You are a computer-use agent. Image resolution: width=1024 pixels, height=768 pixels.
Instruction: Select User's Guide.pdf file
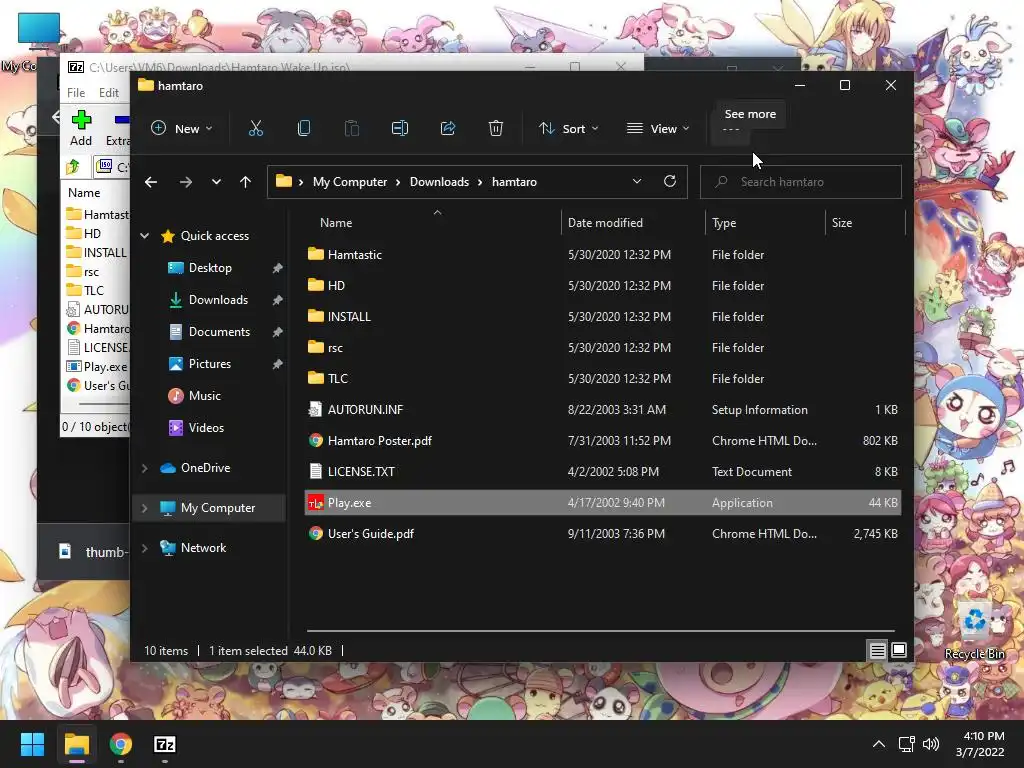pos(603,534)
